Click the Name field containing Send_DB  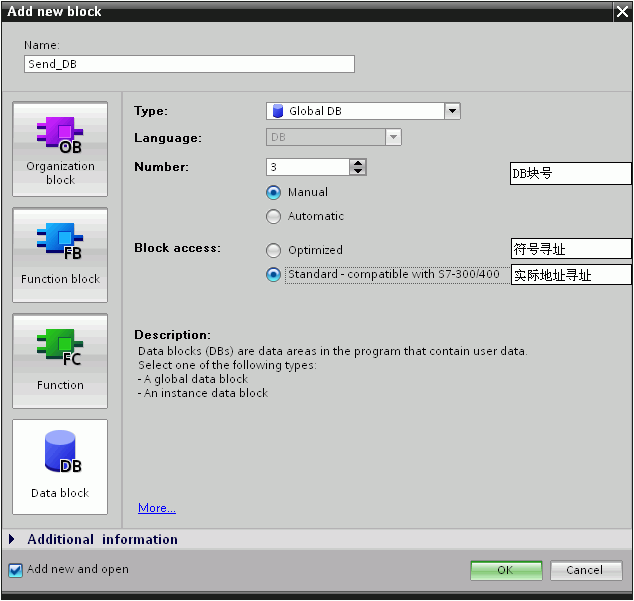(189, 64)
